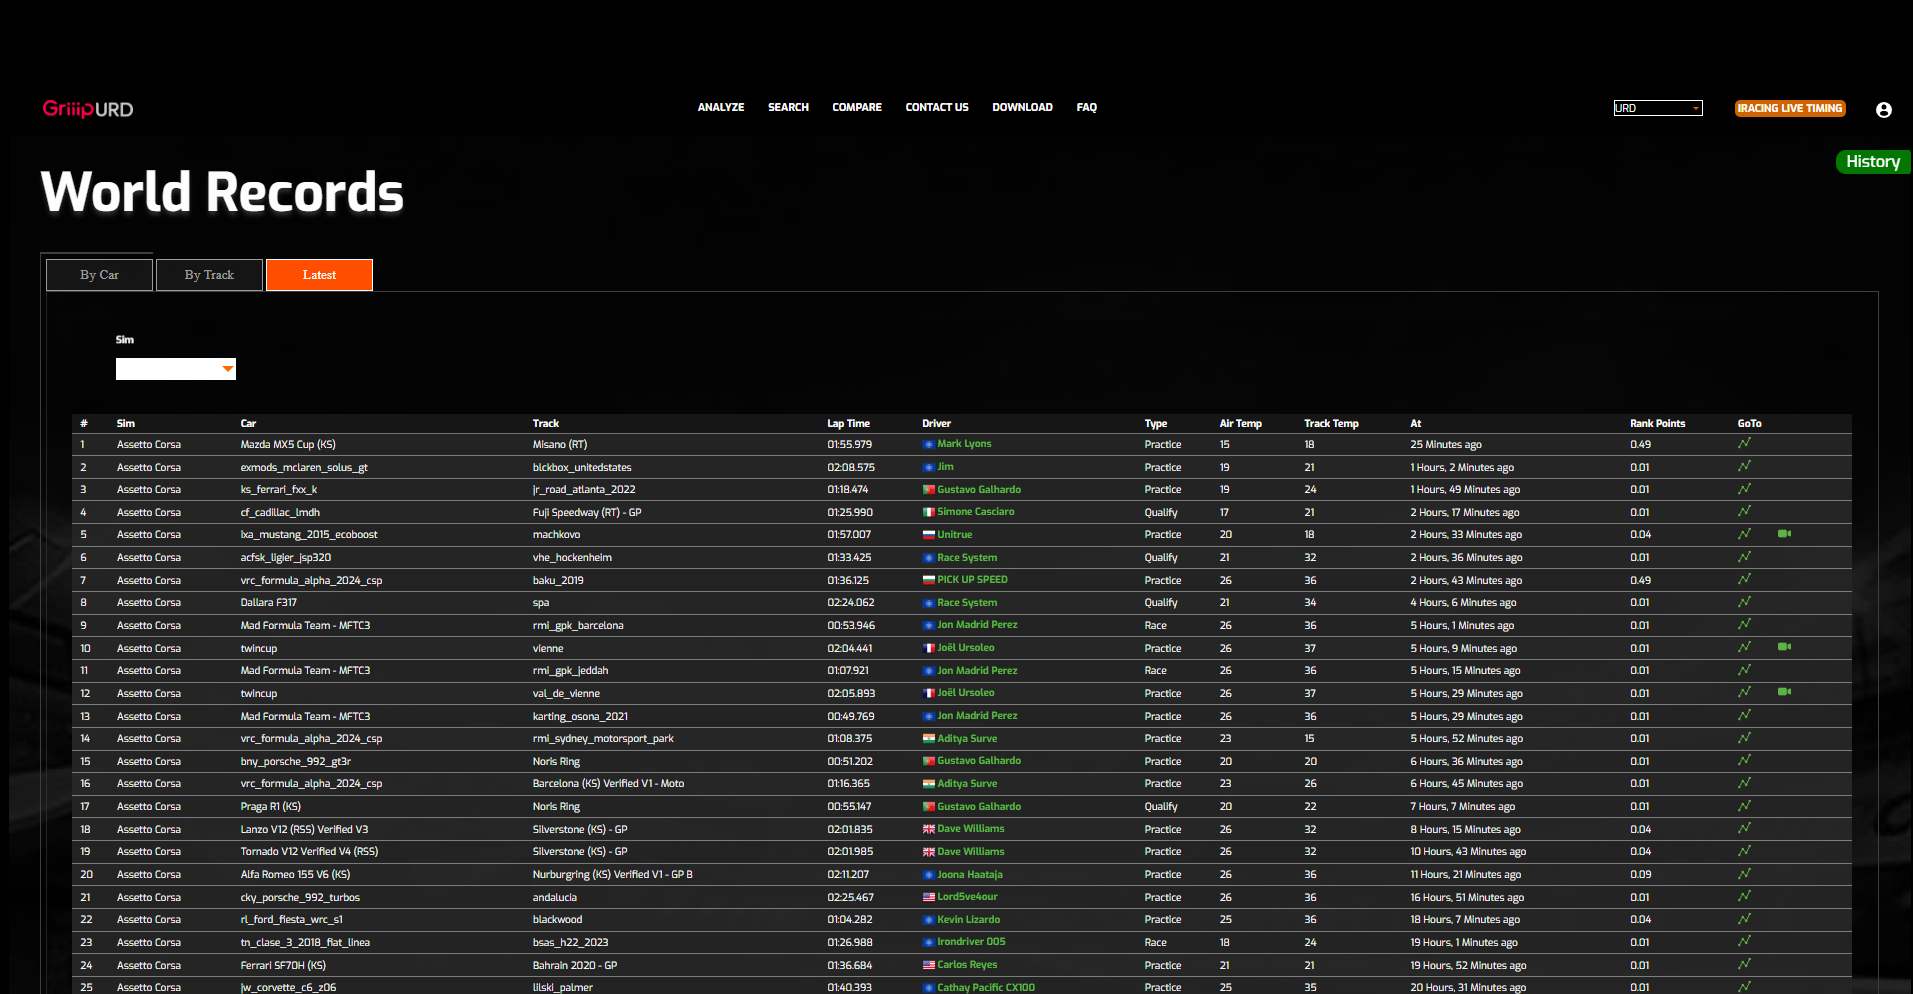Screen dimensions: 1913x994
Task: Open GoTo chart icon for bsas_h22_2023 row
Action: tap(1744, 941)
